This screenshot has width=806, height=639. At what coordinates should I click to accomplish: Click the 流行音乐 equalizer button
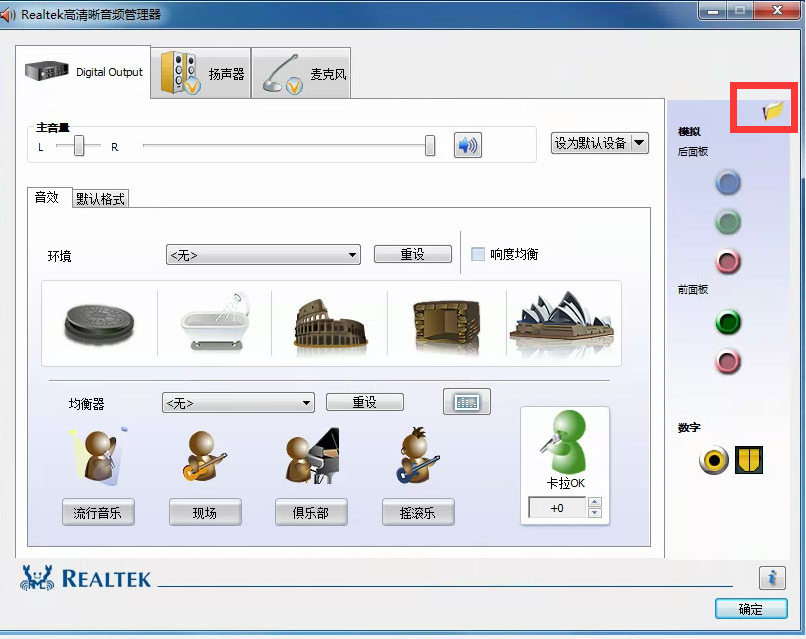coord(98,513)
